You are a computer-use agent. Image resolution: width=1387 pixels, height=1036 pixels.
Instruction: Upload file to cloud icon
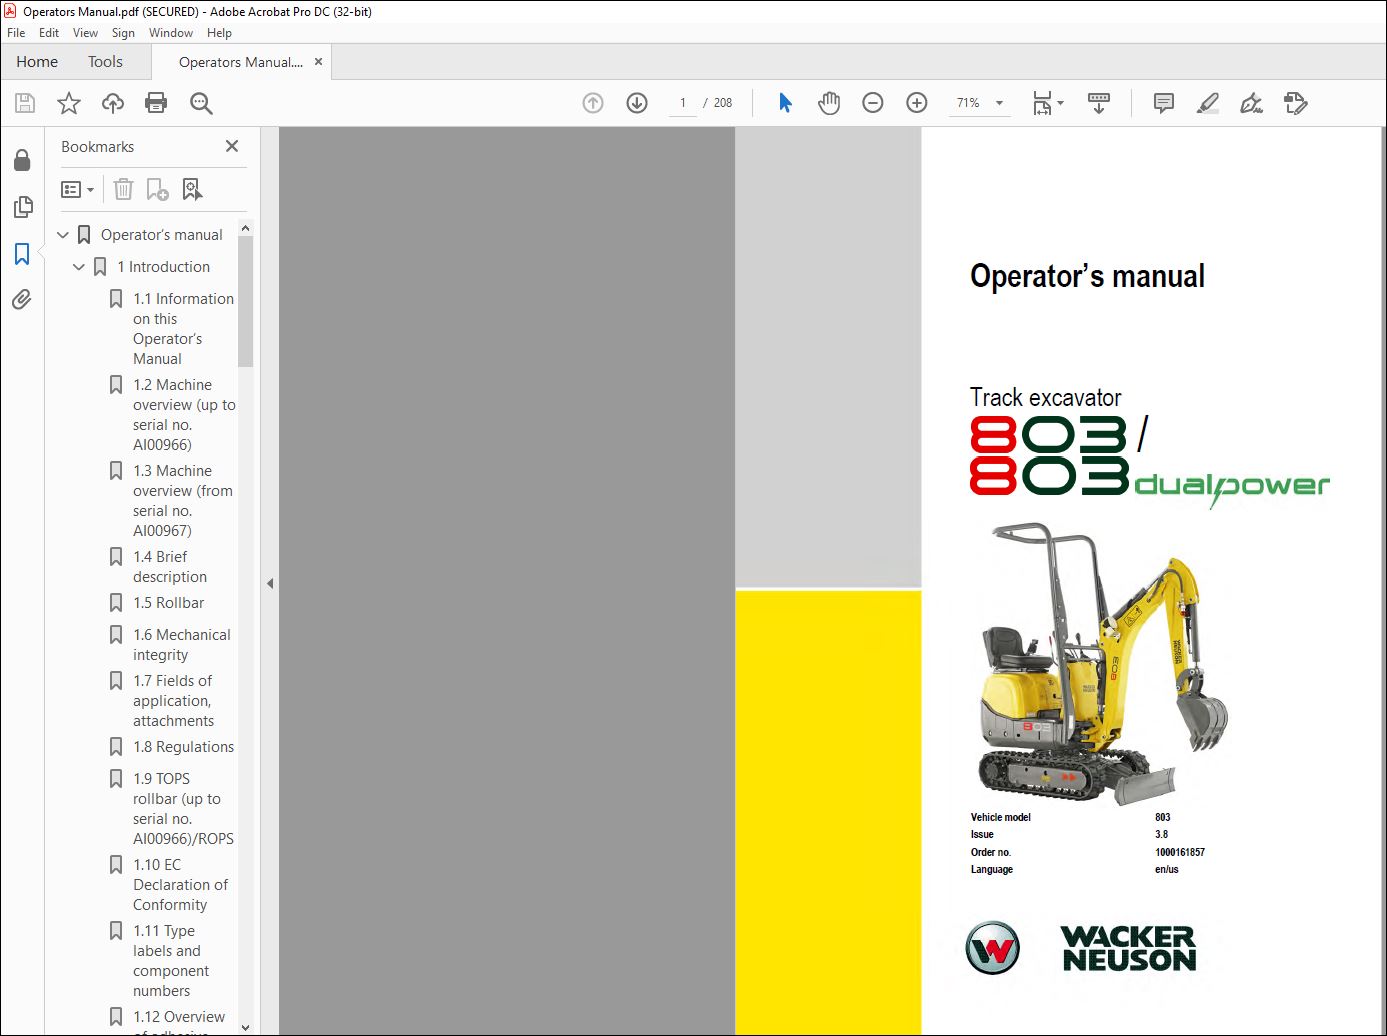(113, 103)
